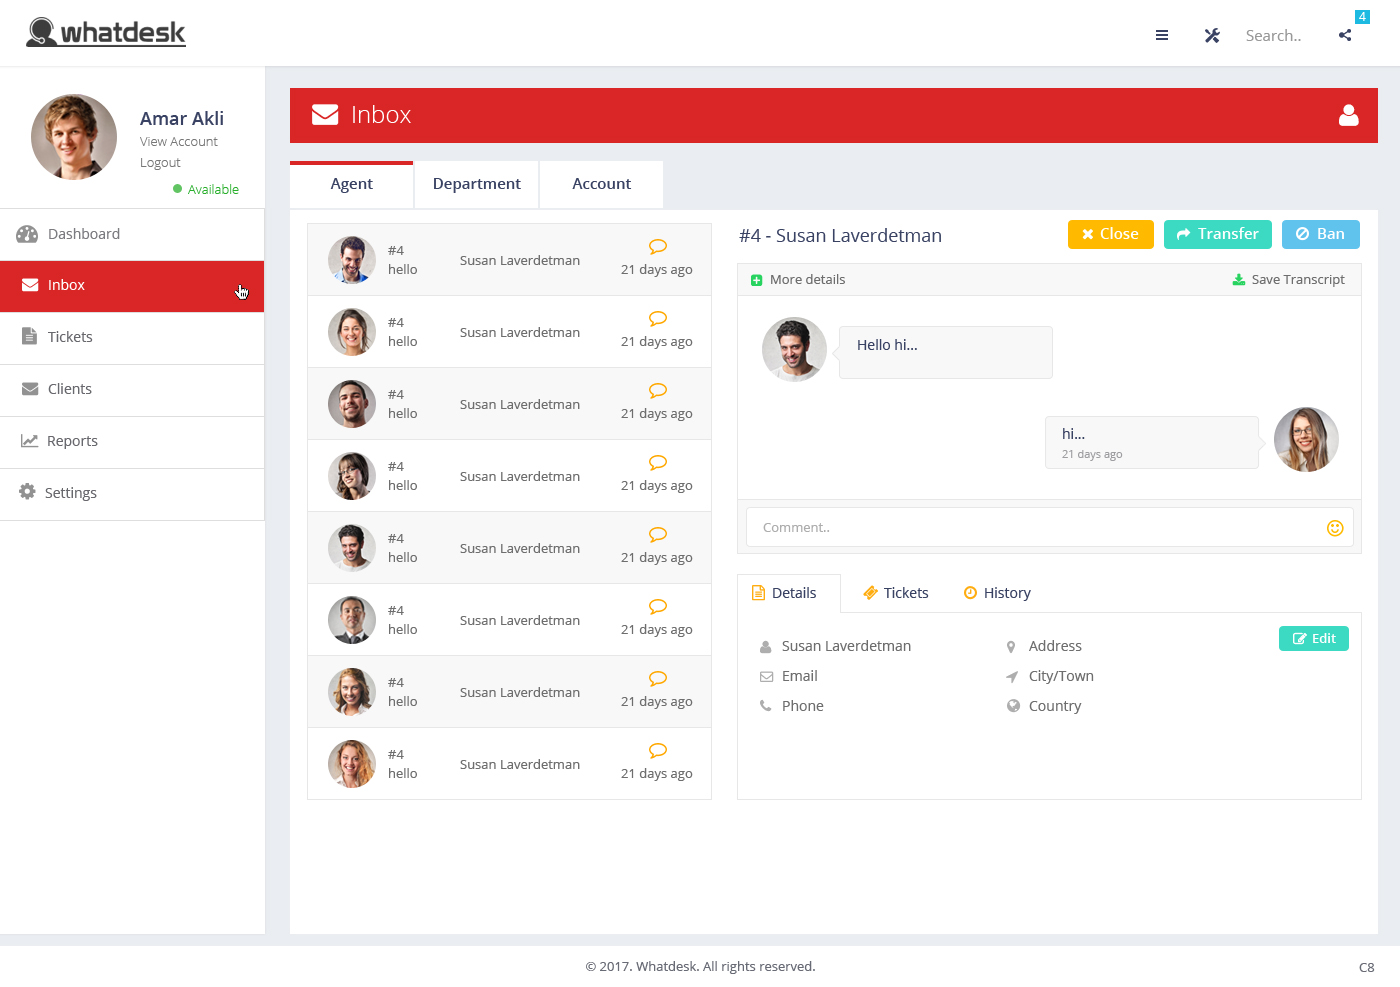The height and width of the screenshot is (987, 1400).
Task: Click the Save Transcript download icon
Action: 1239,280
